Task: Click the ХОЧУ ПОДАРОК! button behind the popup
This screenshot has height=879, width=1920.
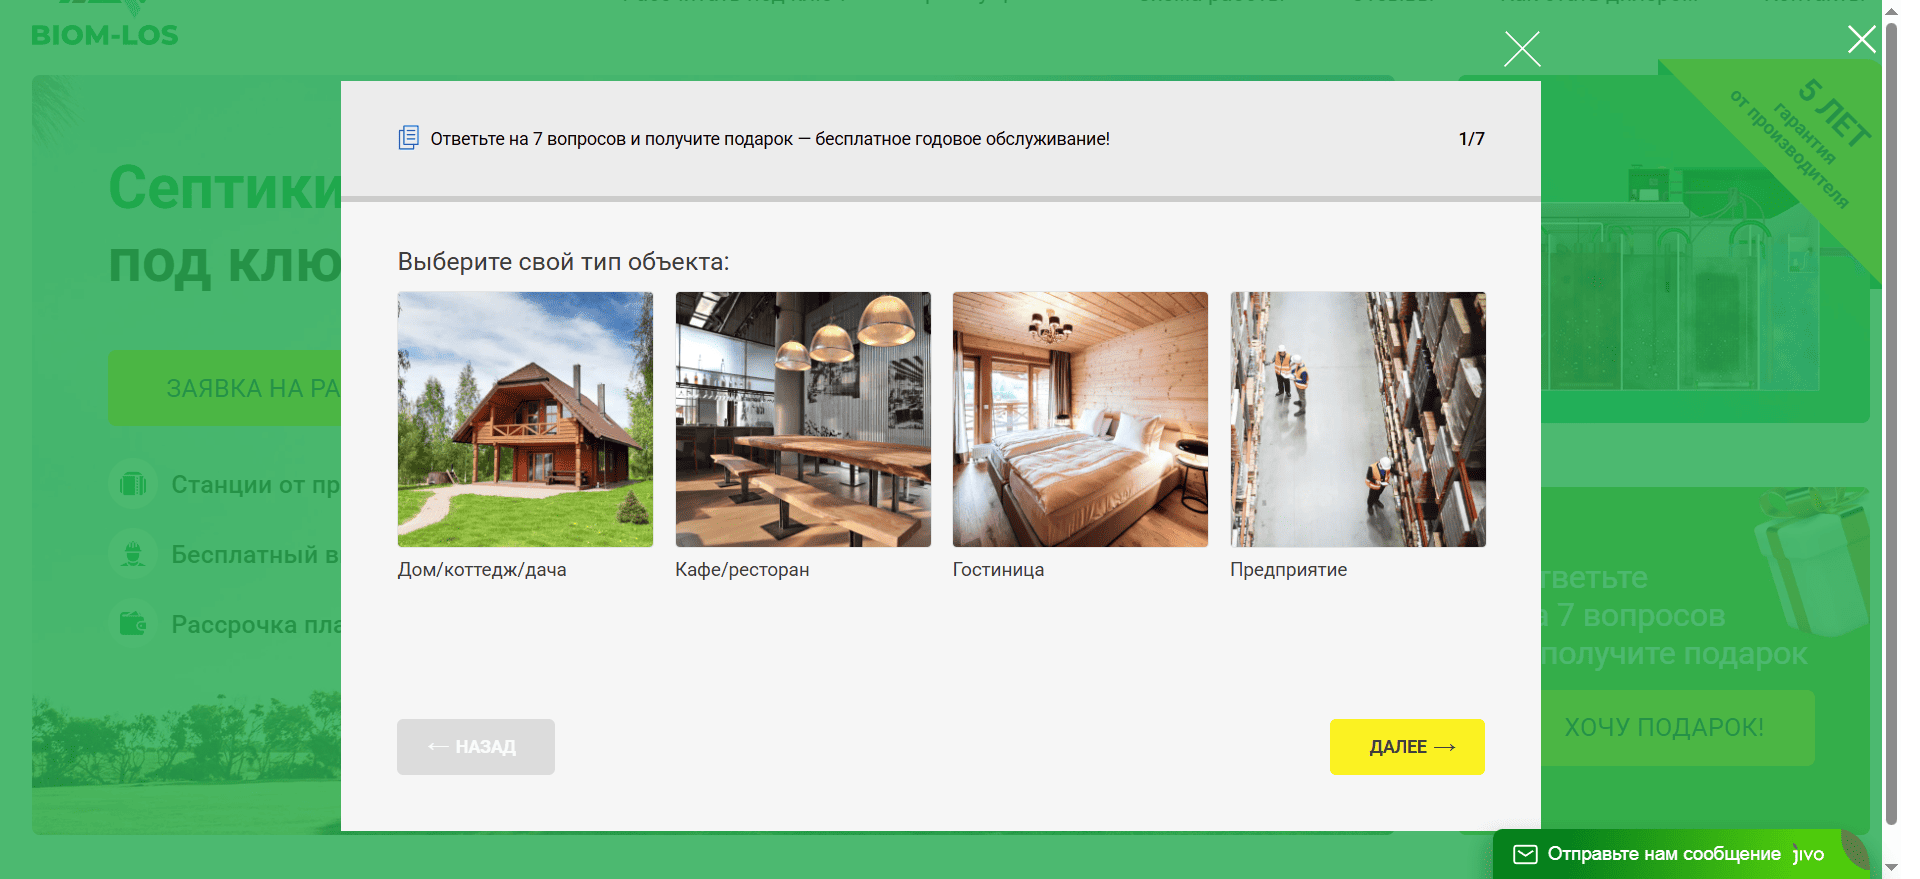Action: point(1677,728)
